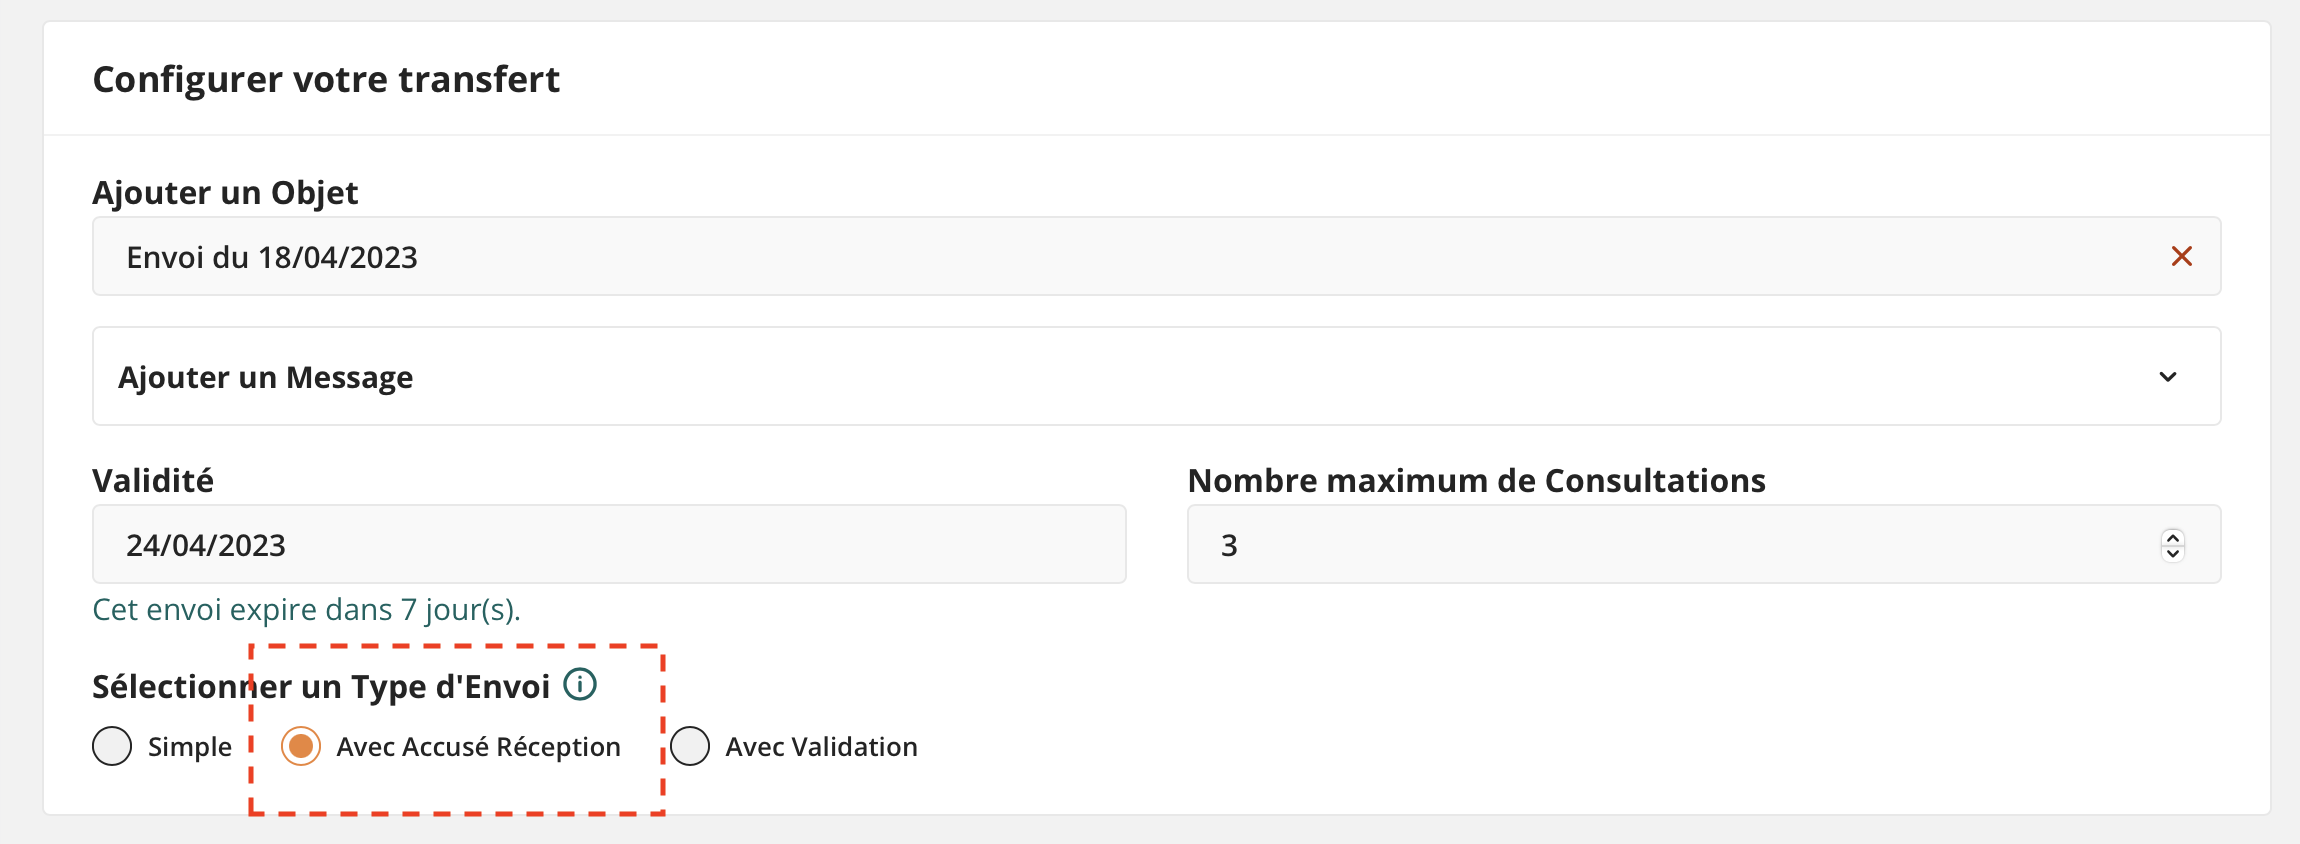The height and width of the screenshot is (844, 2300).
Task: Click the Avec Validation label text
Action: tap(821, 747)
